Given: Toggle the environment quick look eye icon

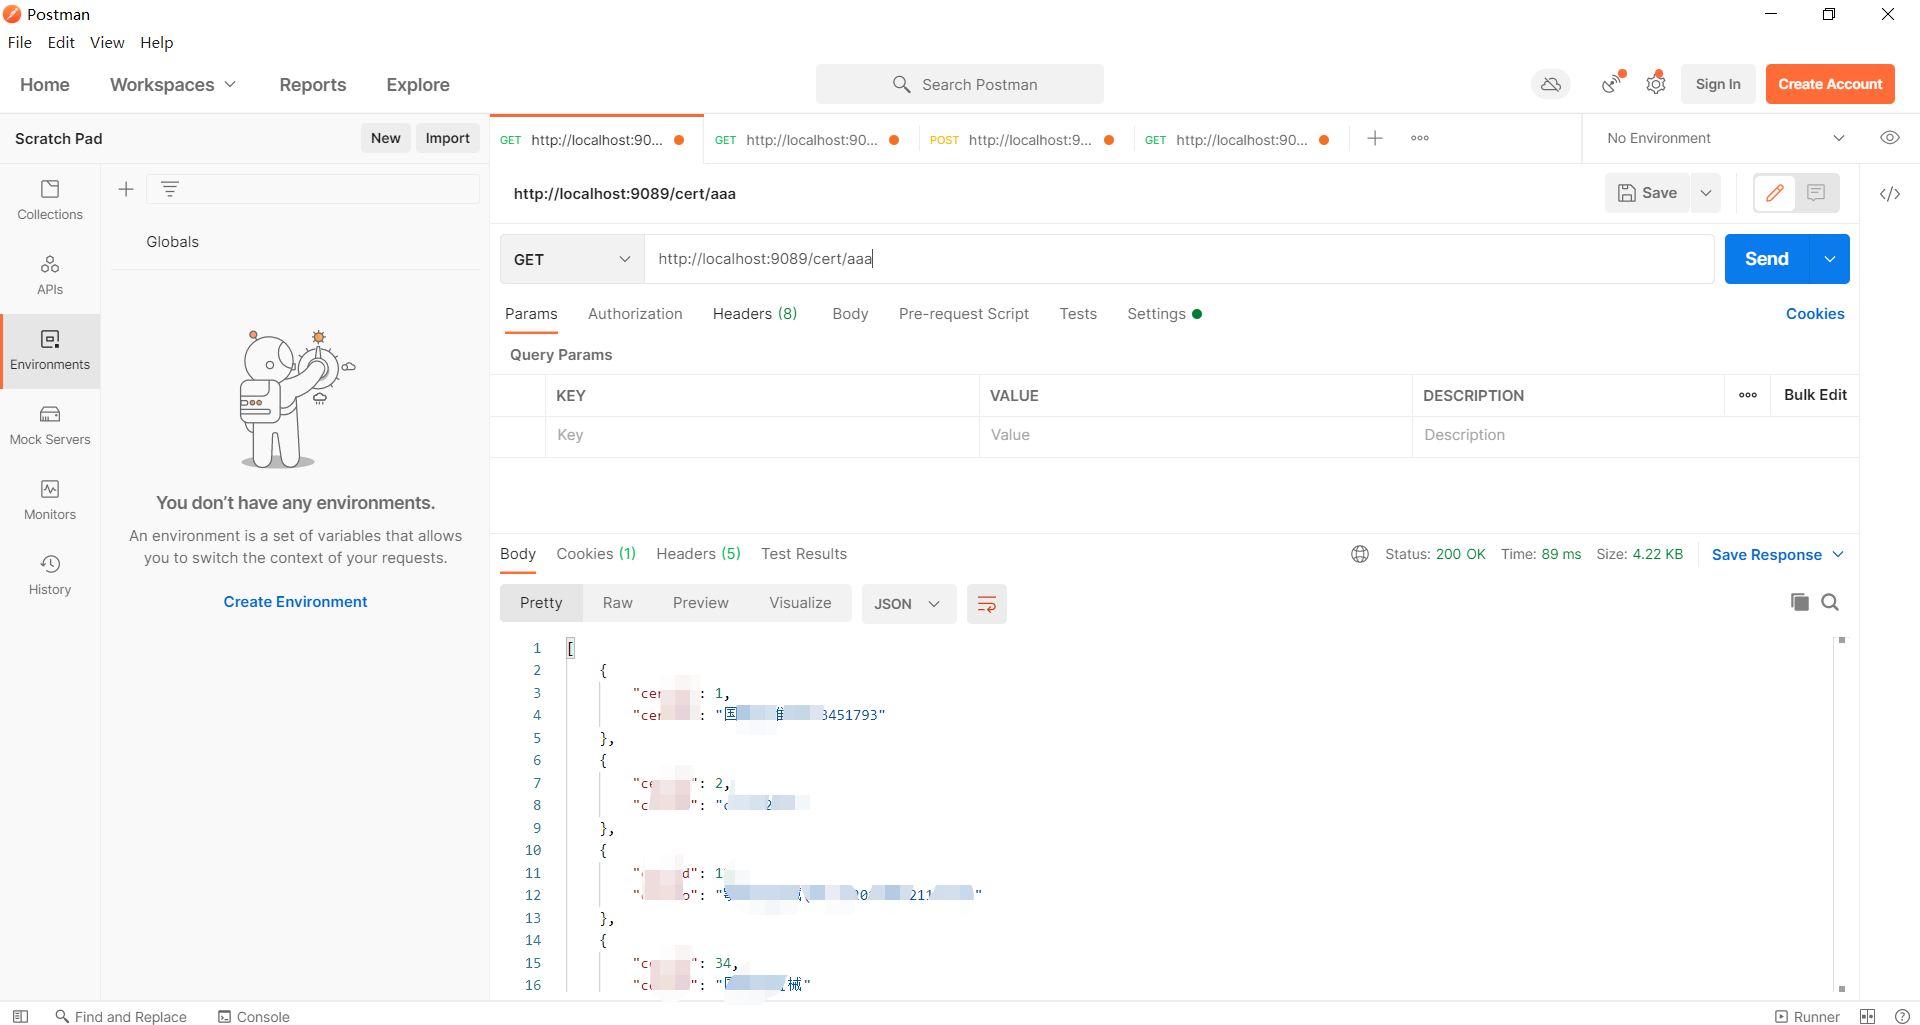Looking at the screenshot, I should pyautogui.click(x=1890, y=138).
